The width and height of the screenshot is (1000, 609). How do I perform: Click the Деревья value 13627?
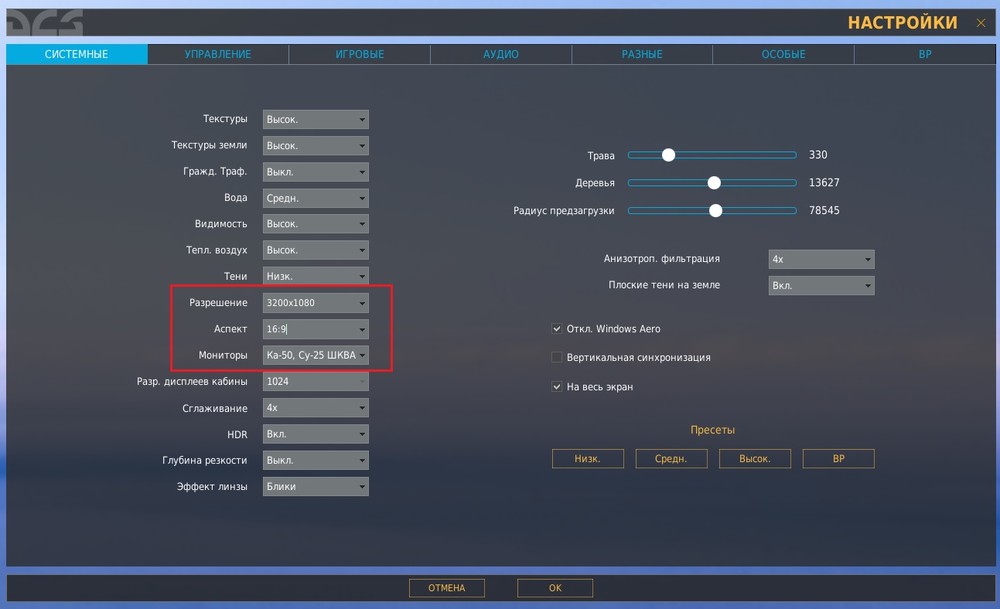(824, 182)
